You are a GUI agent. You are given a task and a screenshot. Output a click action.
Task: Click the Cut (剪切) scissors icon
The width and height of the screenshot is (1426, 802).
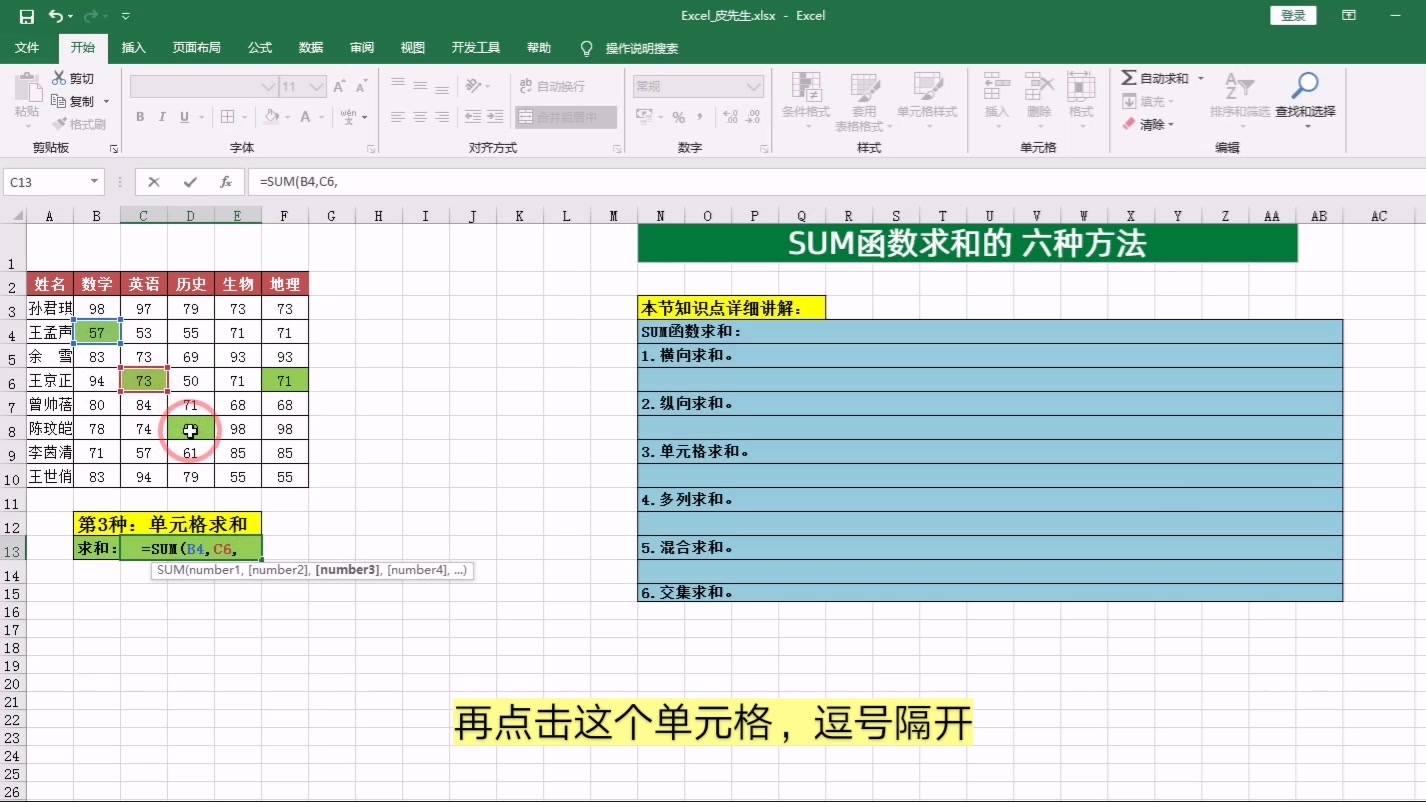click(x=59, y=78)
